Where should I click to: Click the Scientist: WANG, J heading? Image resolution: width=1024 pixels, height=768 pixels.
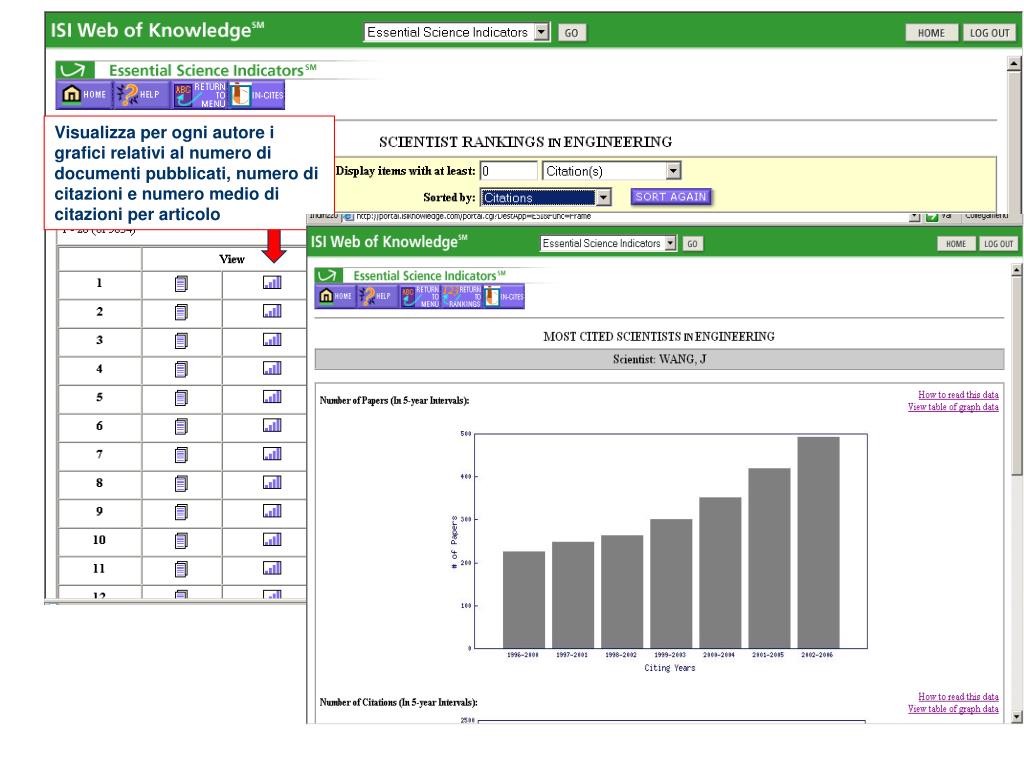click(x=659, y=359)
